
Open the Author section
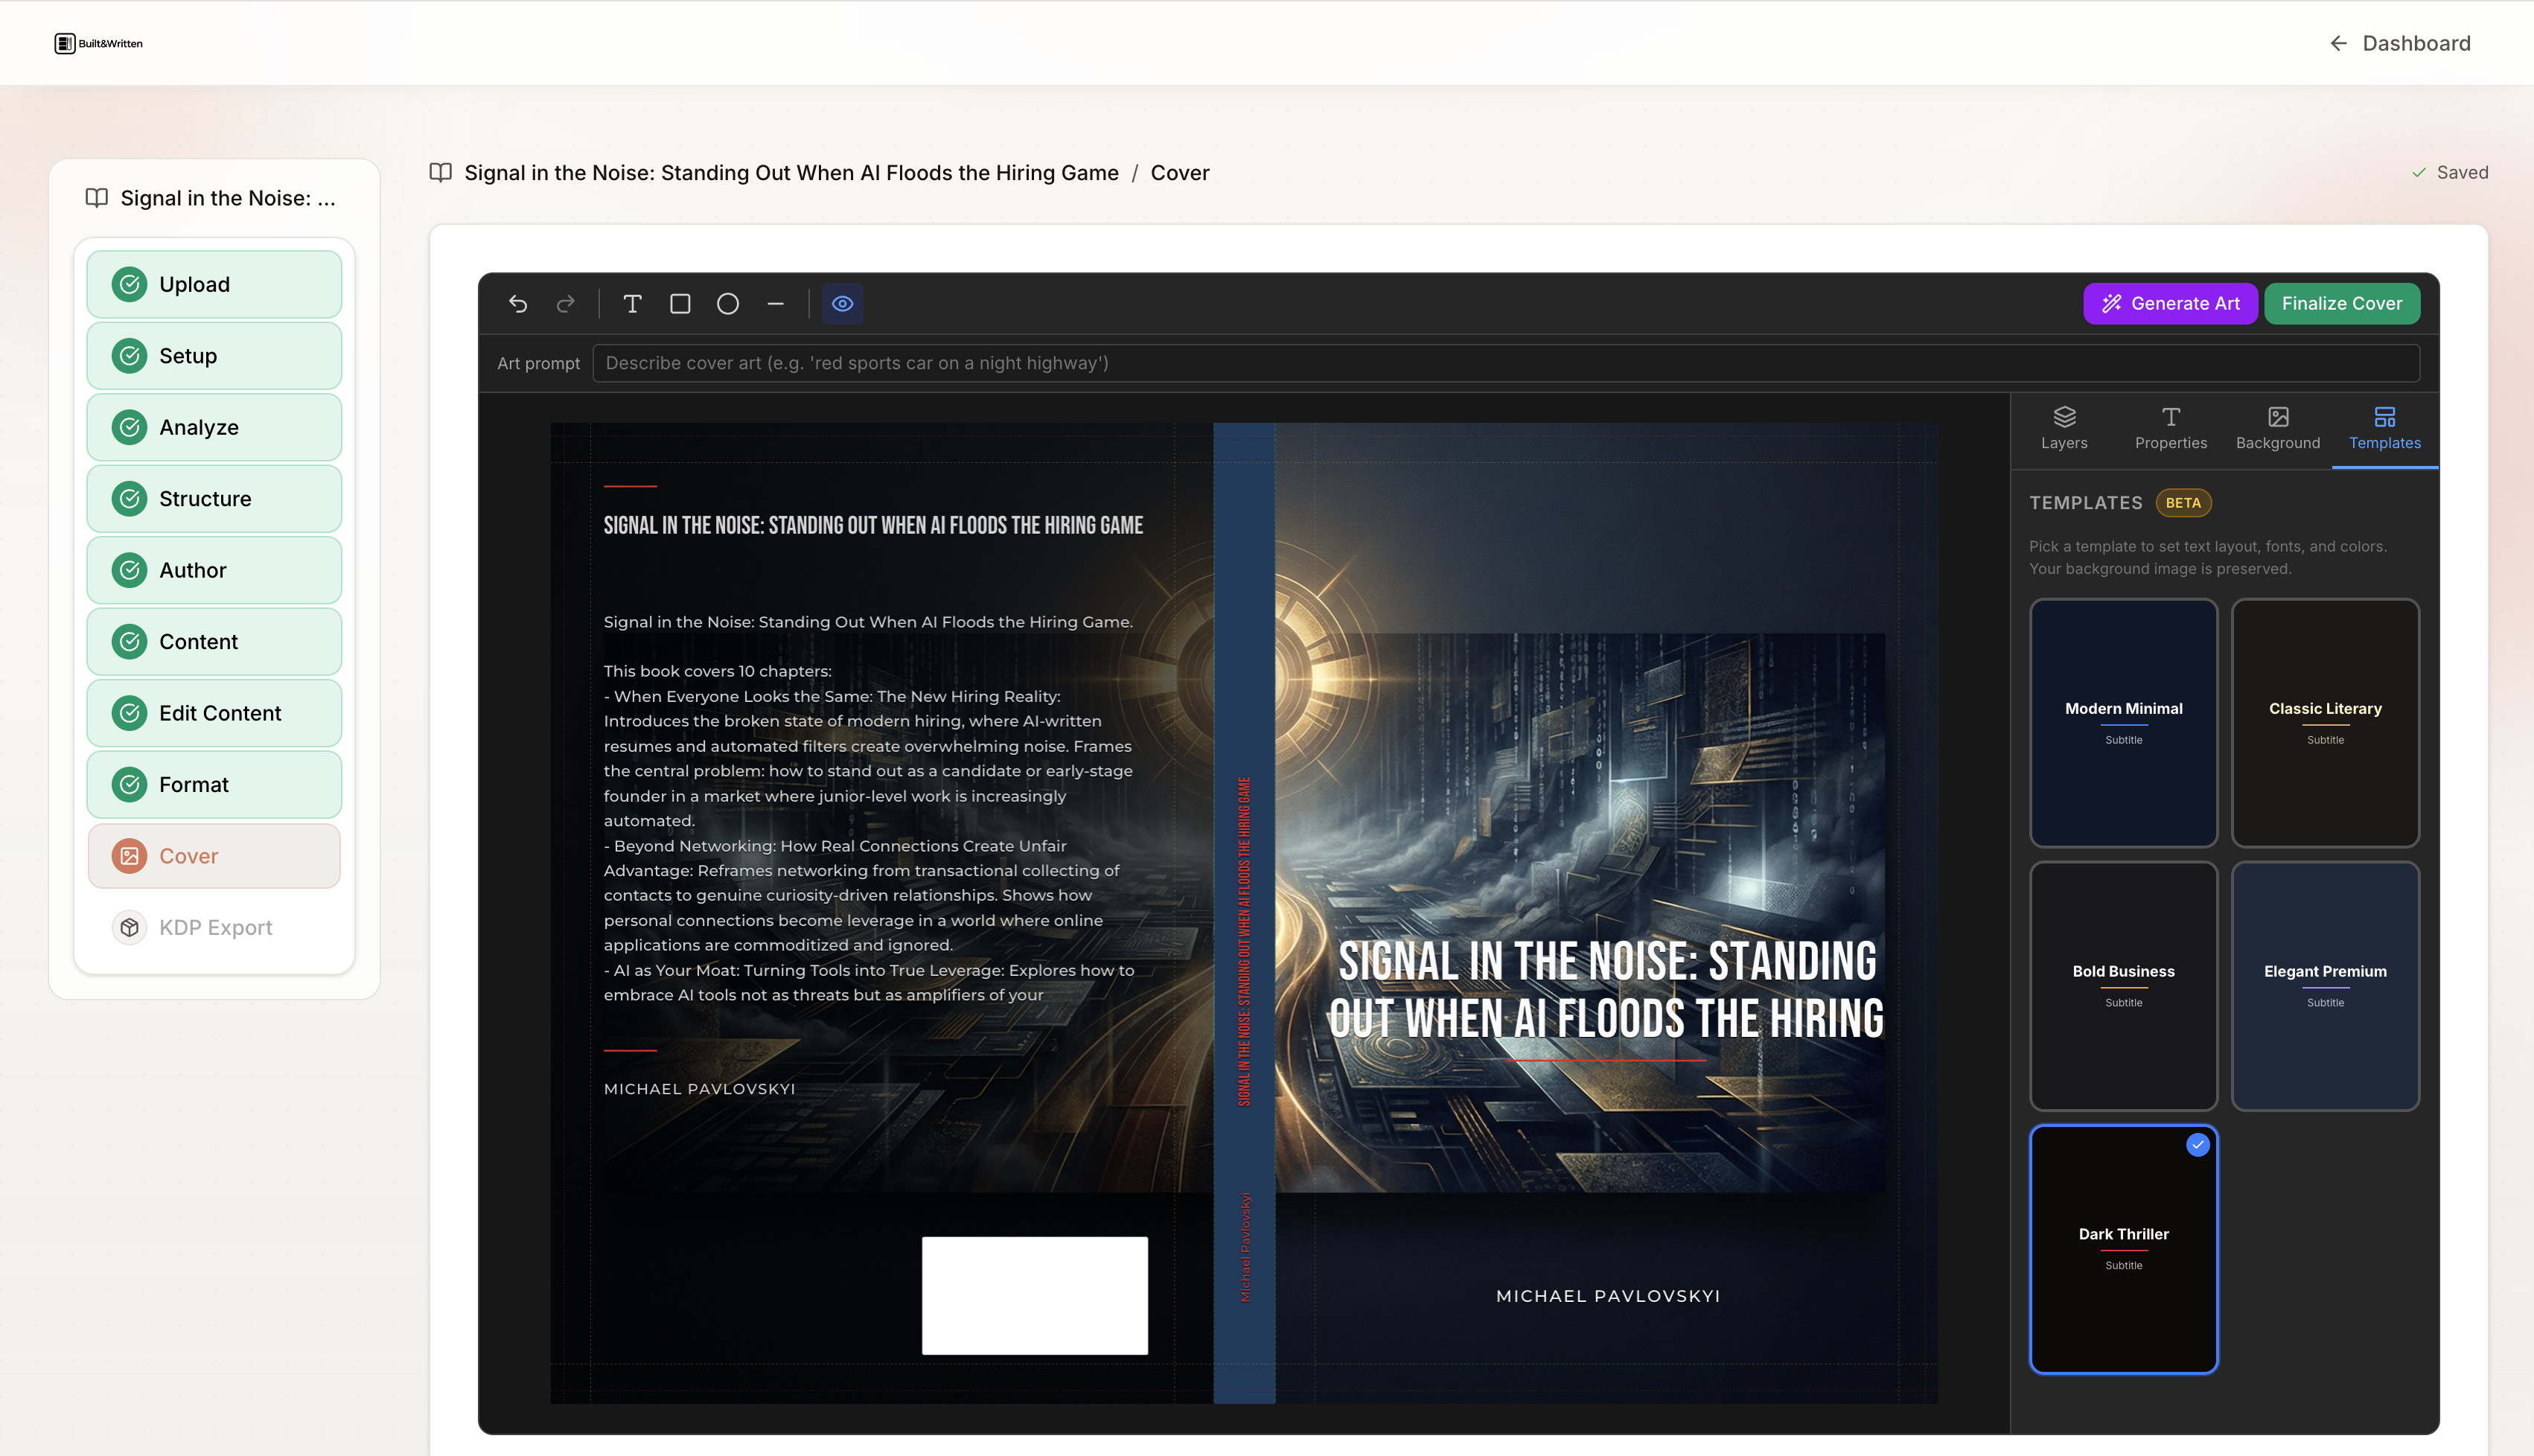213,569
